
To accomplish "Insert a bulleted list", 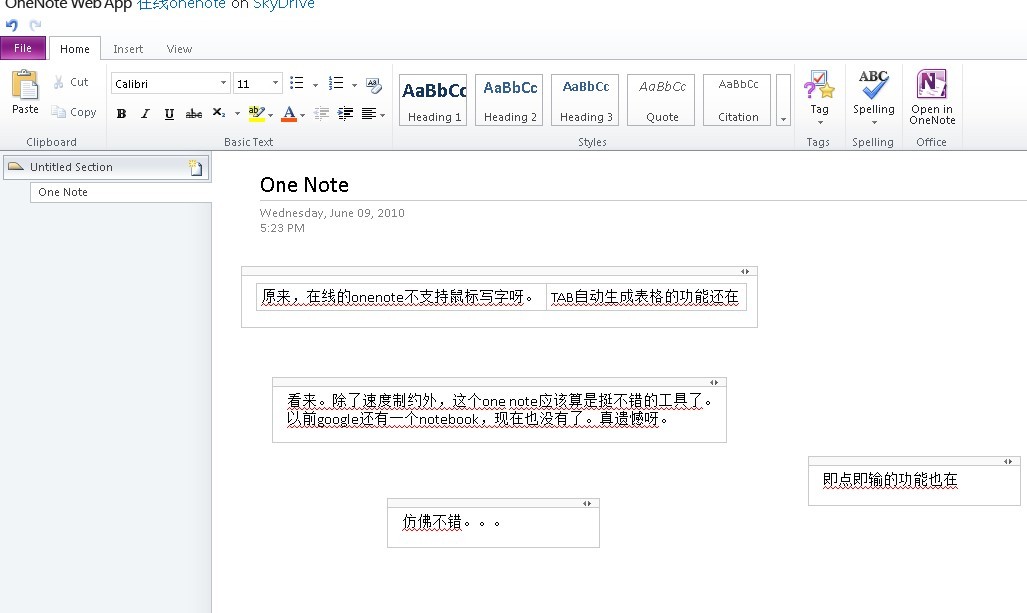I will [297, 83].
